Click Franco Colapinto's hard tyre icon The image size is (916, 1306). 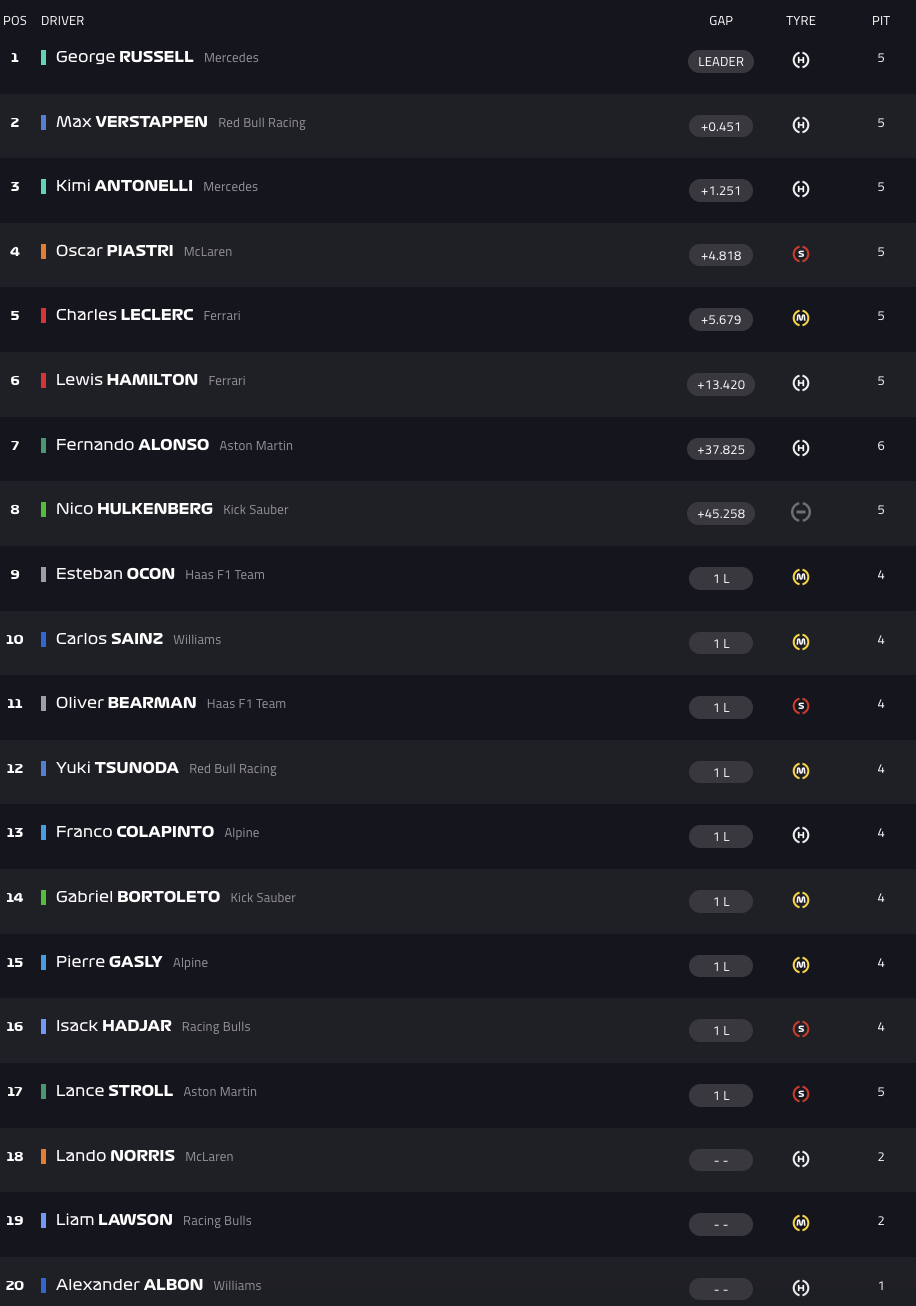click(x=800, y=835)
